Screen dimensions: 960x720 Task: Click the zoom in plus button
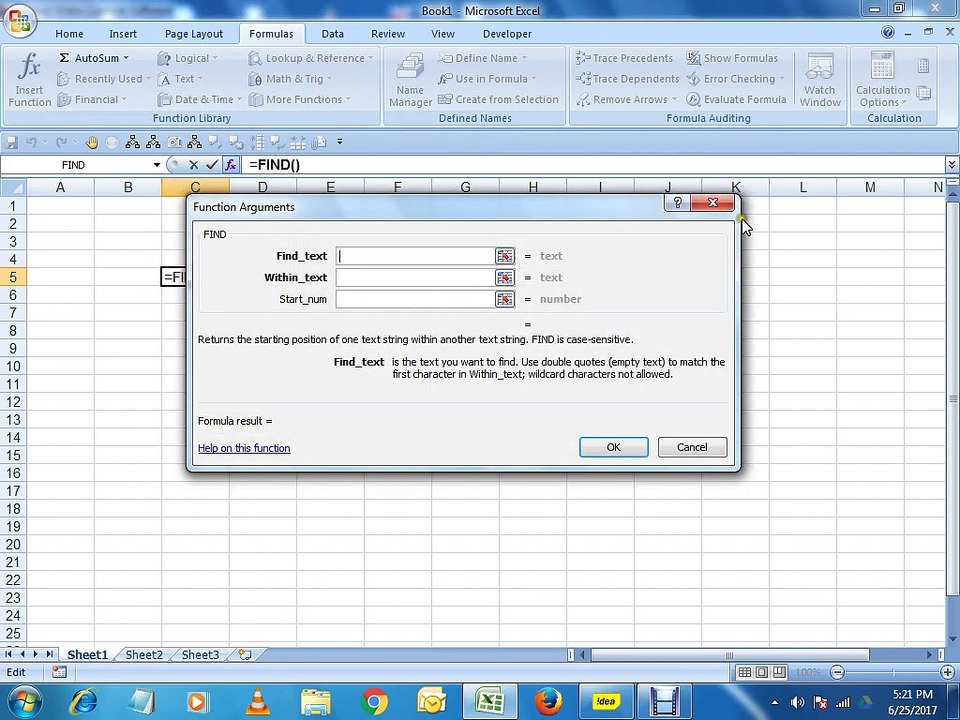click(948, 672)
